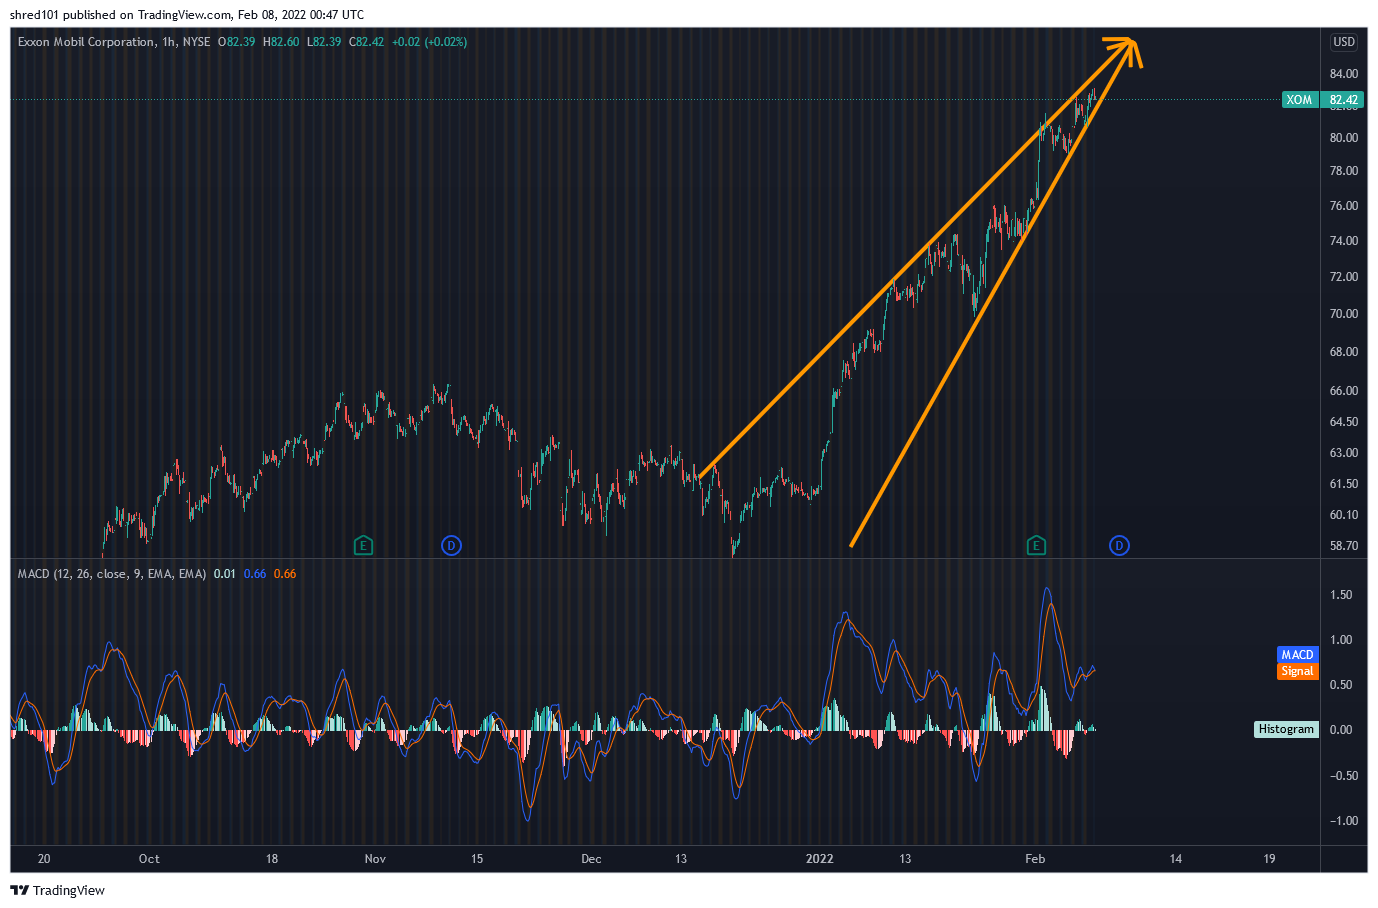Click the Nov label on time axis
The height and width of the screenshot is (908, 1378).
click(x=375, y=859)
